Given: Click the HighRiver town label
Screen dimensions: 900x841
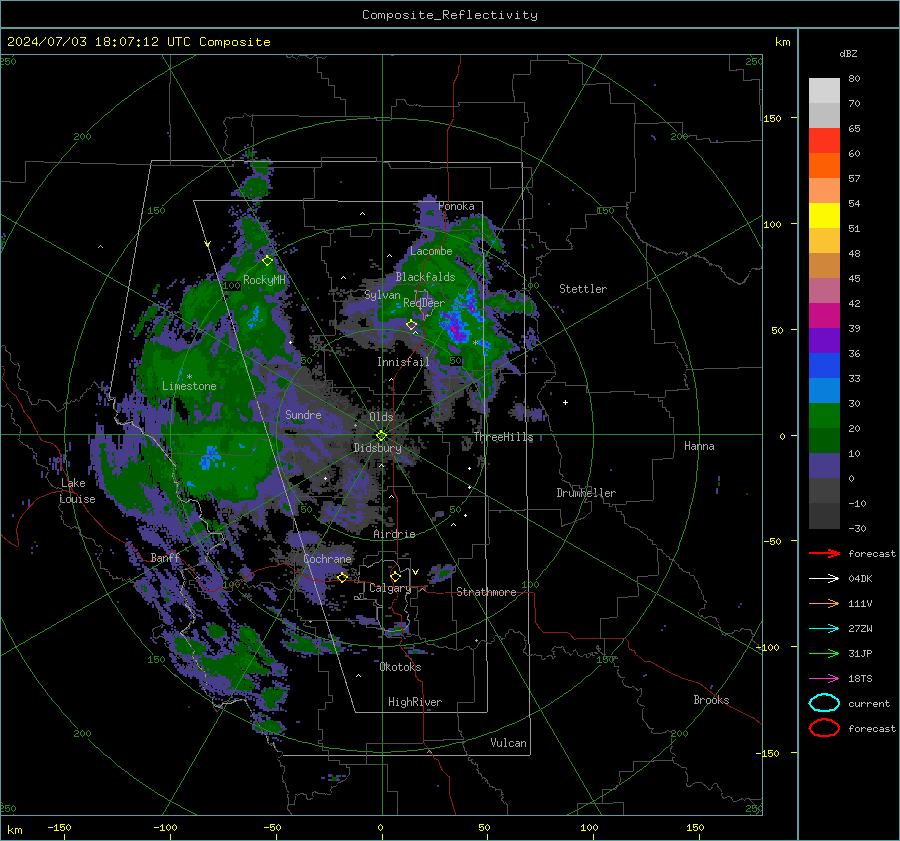Looking at the screenshot, I should coord(415,702).
